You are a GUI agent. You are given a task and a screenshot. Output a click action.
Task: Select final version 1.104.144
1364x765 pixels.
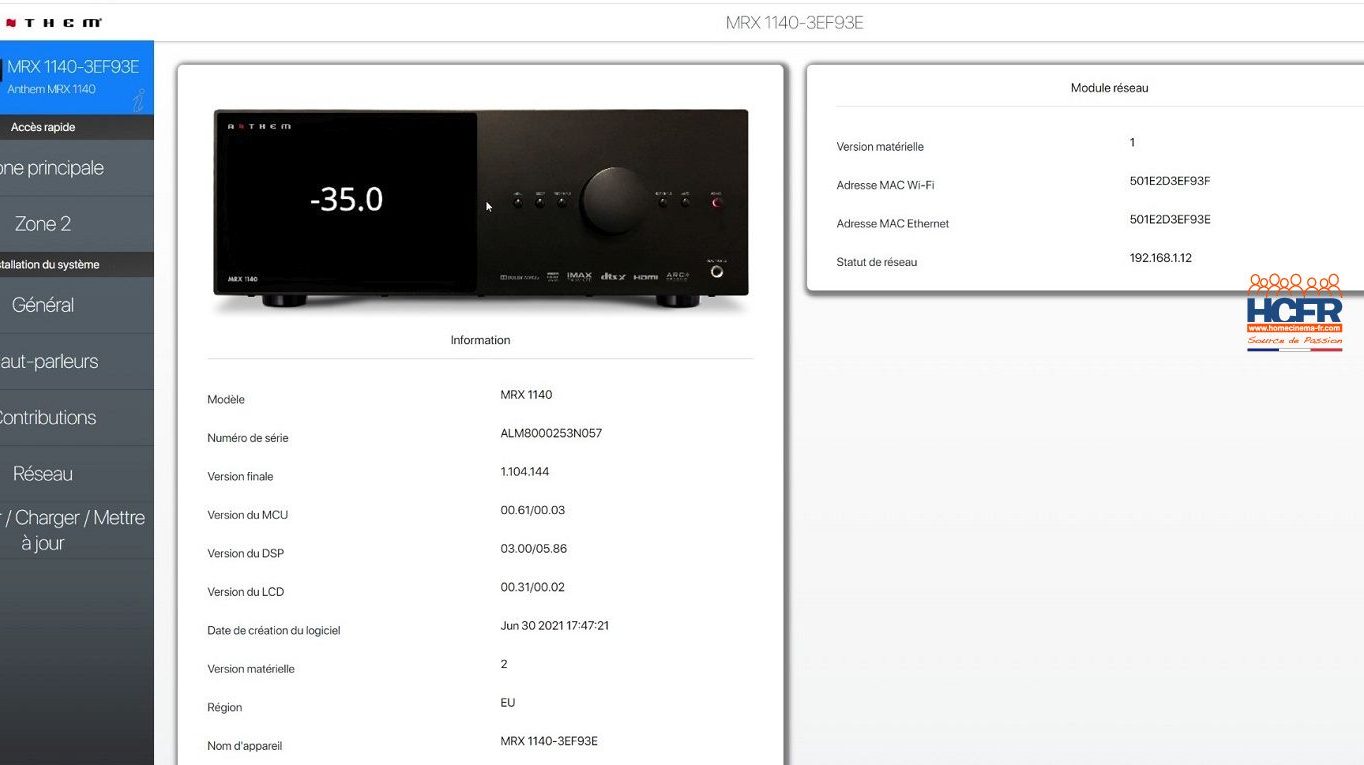[525, 472]
